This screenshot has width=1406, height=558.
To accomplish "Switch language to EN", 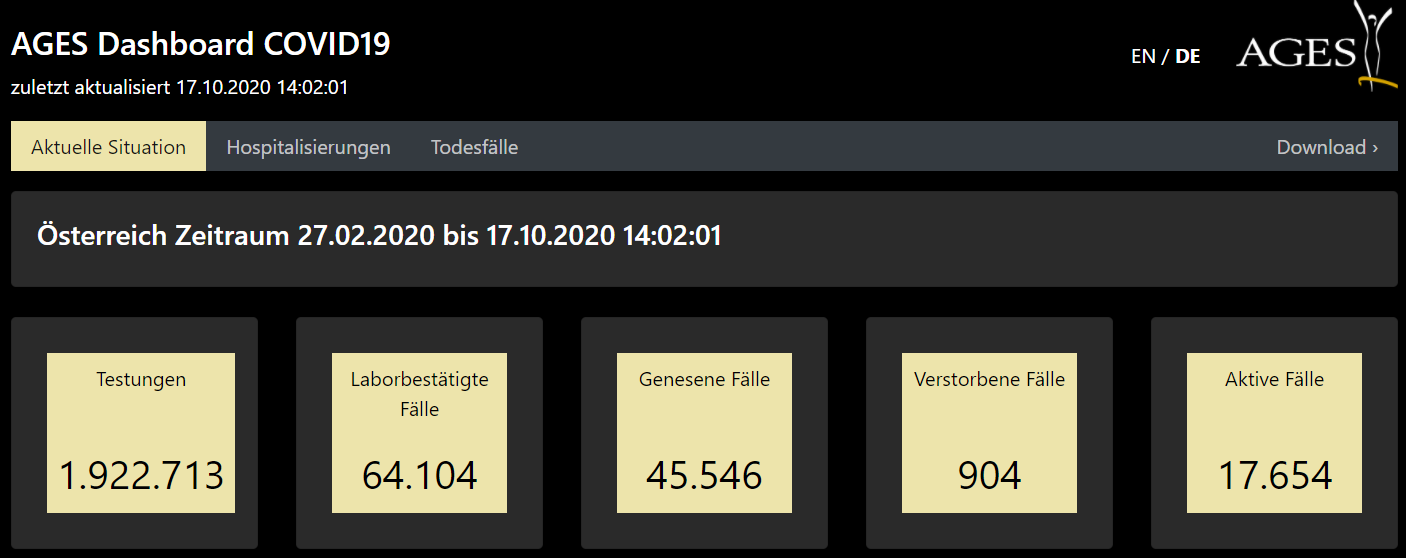I will [x=1143, y=57].
